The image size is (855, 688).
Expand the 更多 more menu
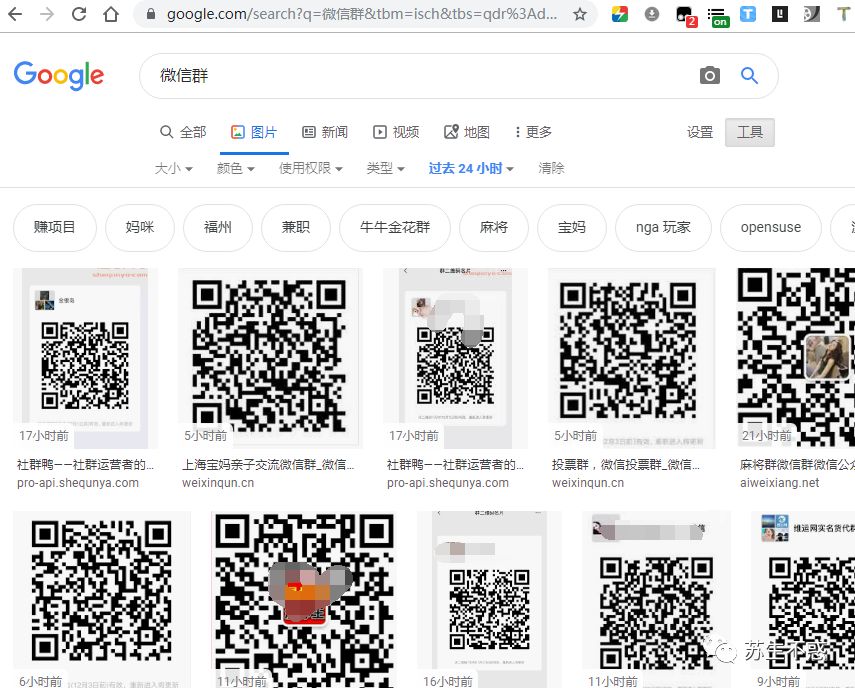(x=533, y=132)
